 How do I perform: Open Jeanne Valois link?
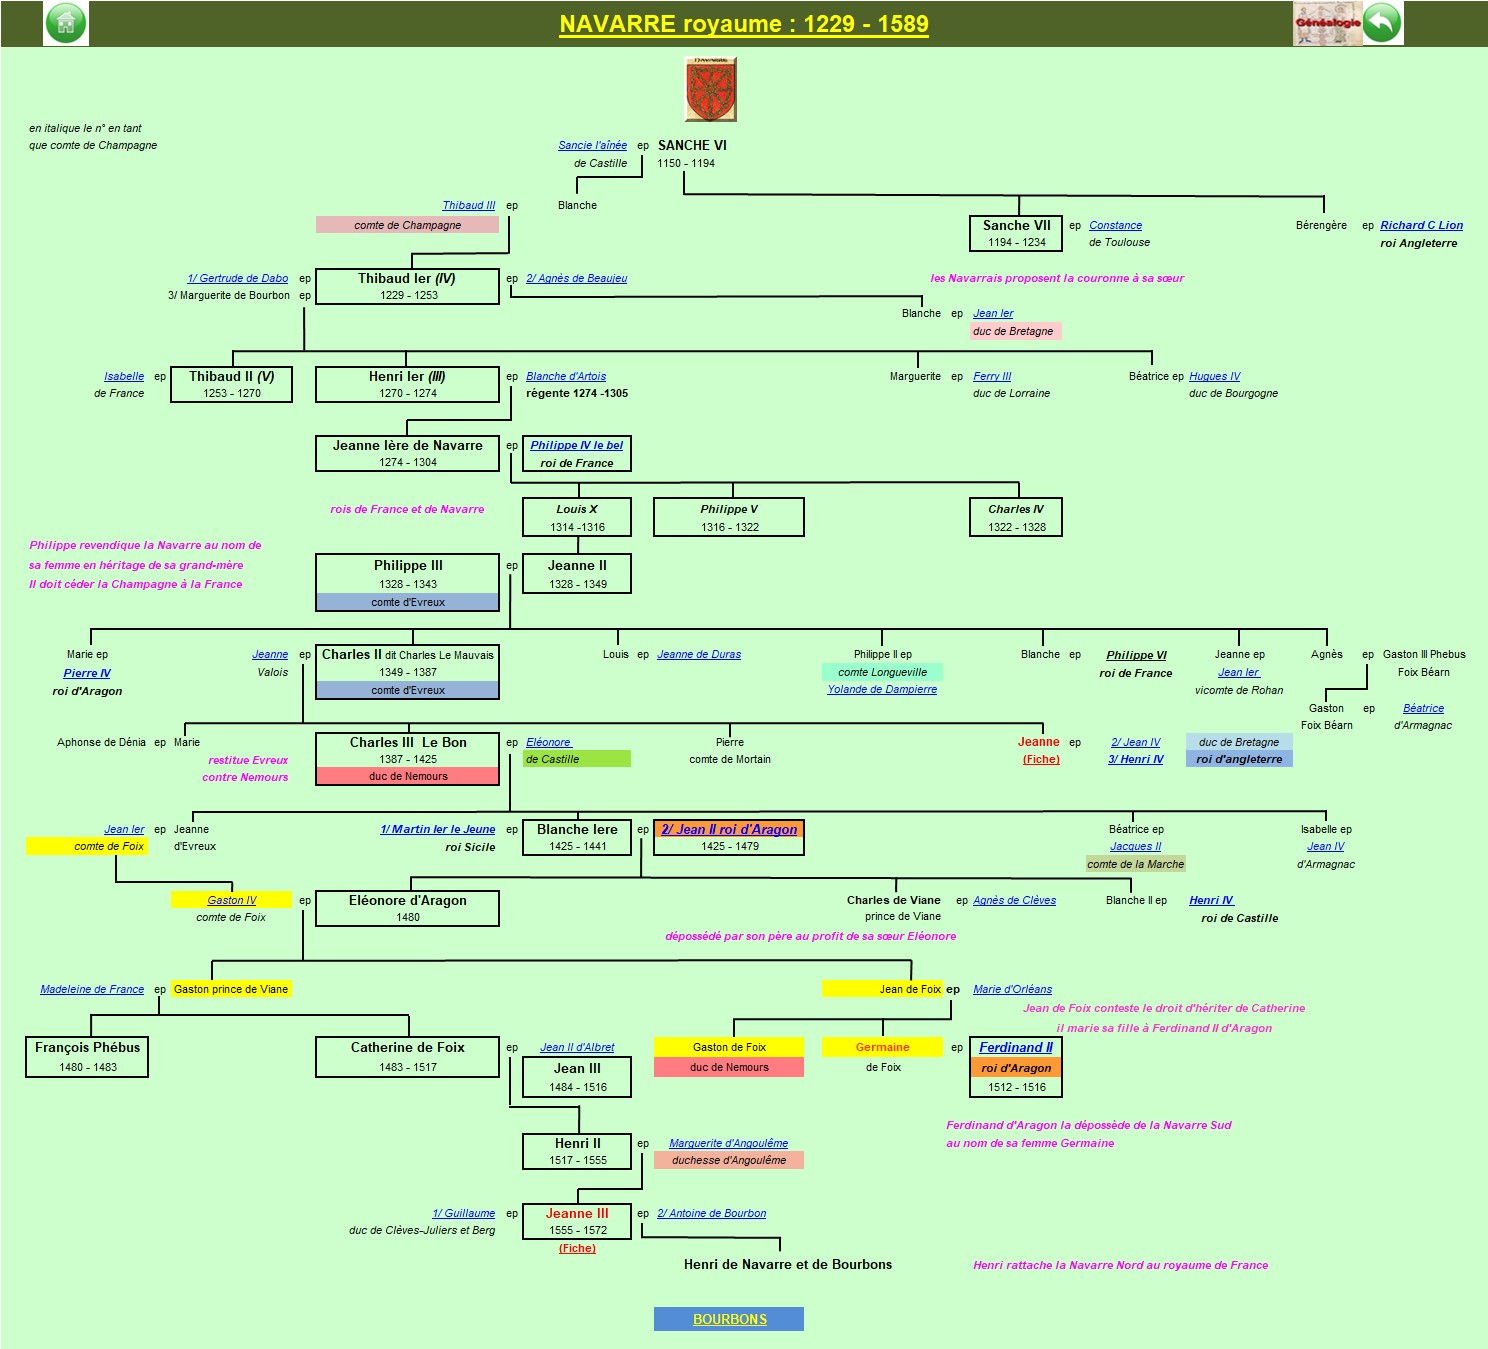coord(270,654)
